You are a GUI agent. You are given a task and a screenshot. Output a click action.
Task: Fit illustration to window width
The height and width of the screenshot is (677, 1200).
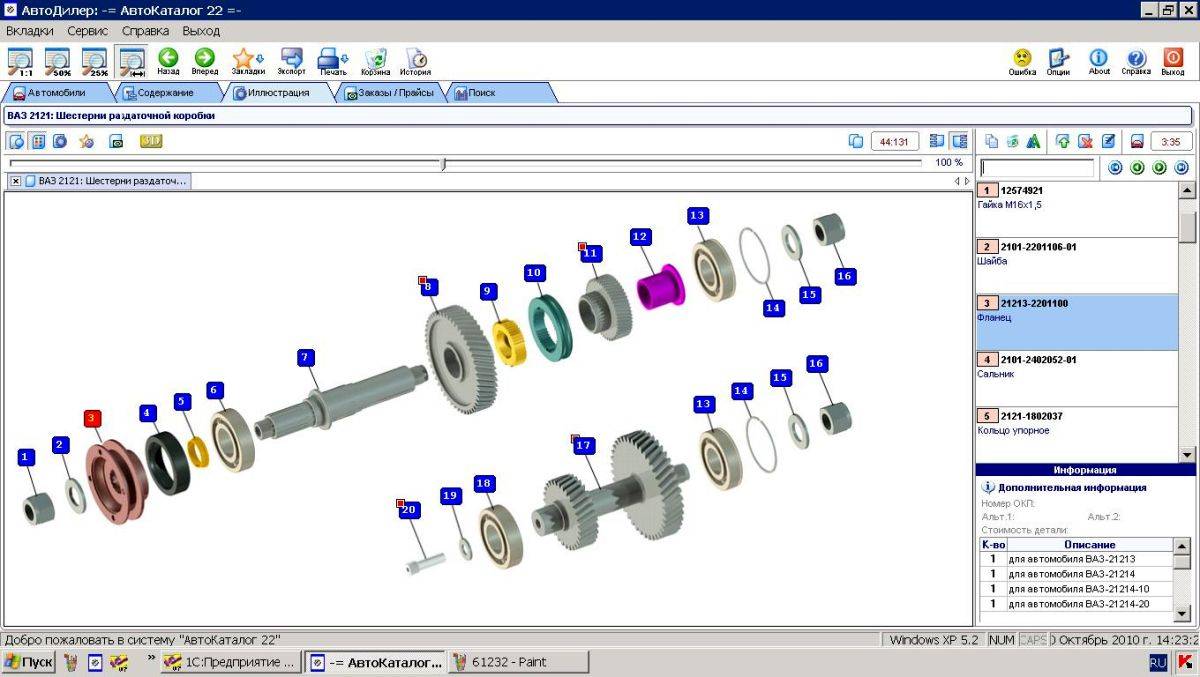(x=131, y=62)
